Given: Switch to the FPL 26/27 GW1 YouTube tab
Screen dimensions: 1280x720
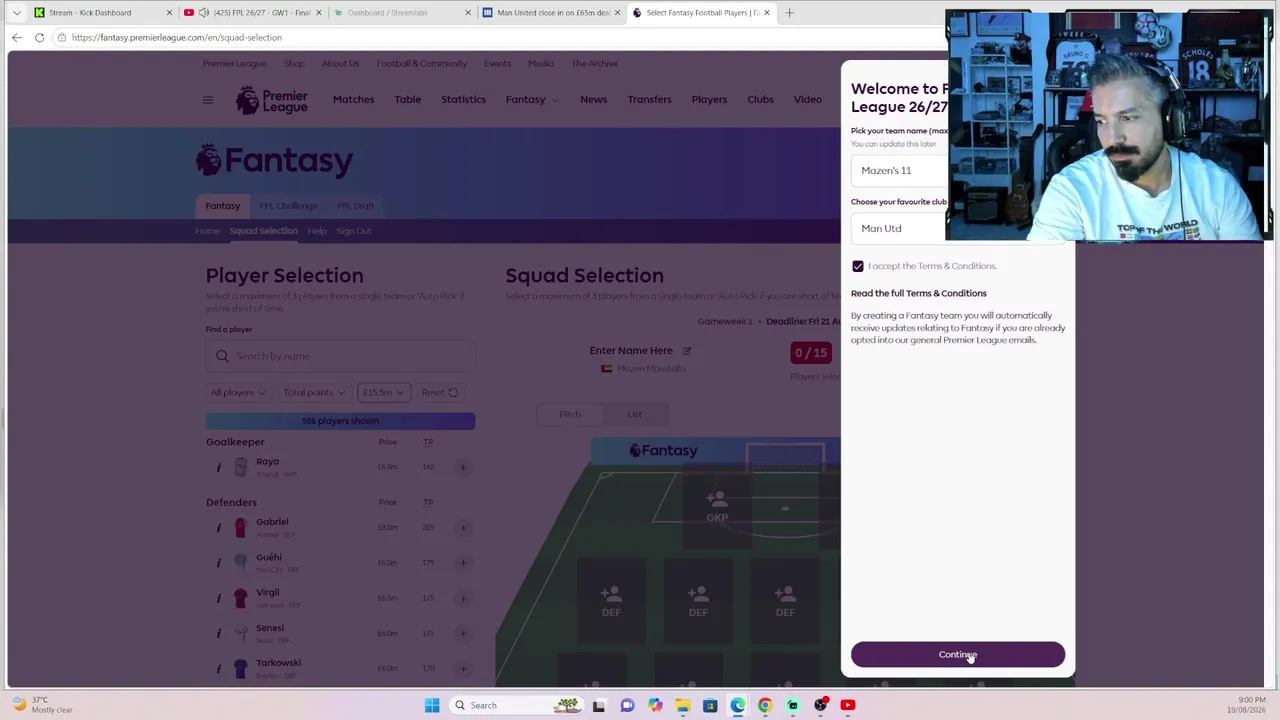Looking at the screenshot, I should coord(251,13).
